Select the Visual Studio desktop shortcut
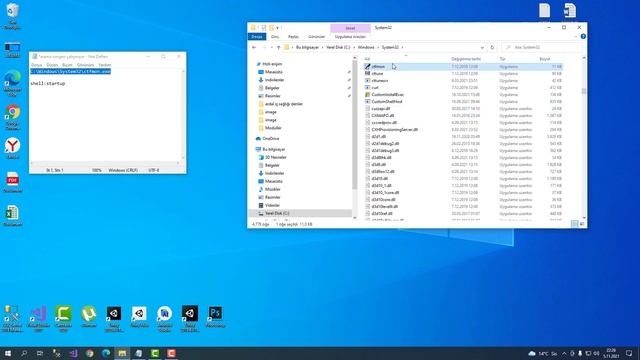The width and height of the screenshot is (640, 360). pyautogui.click(x=38, y=318)
